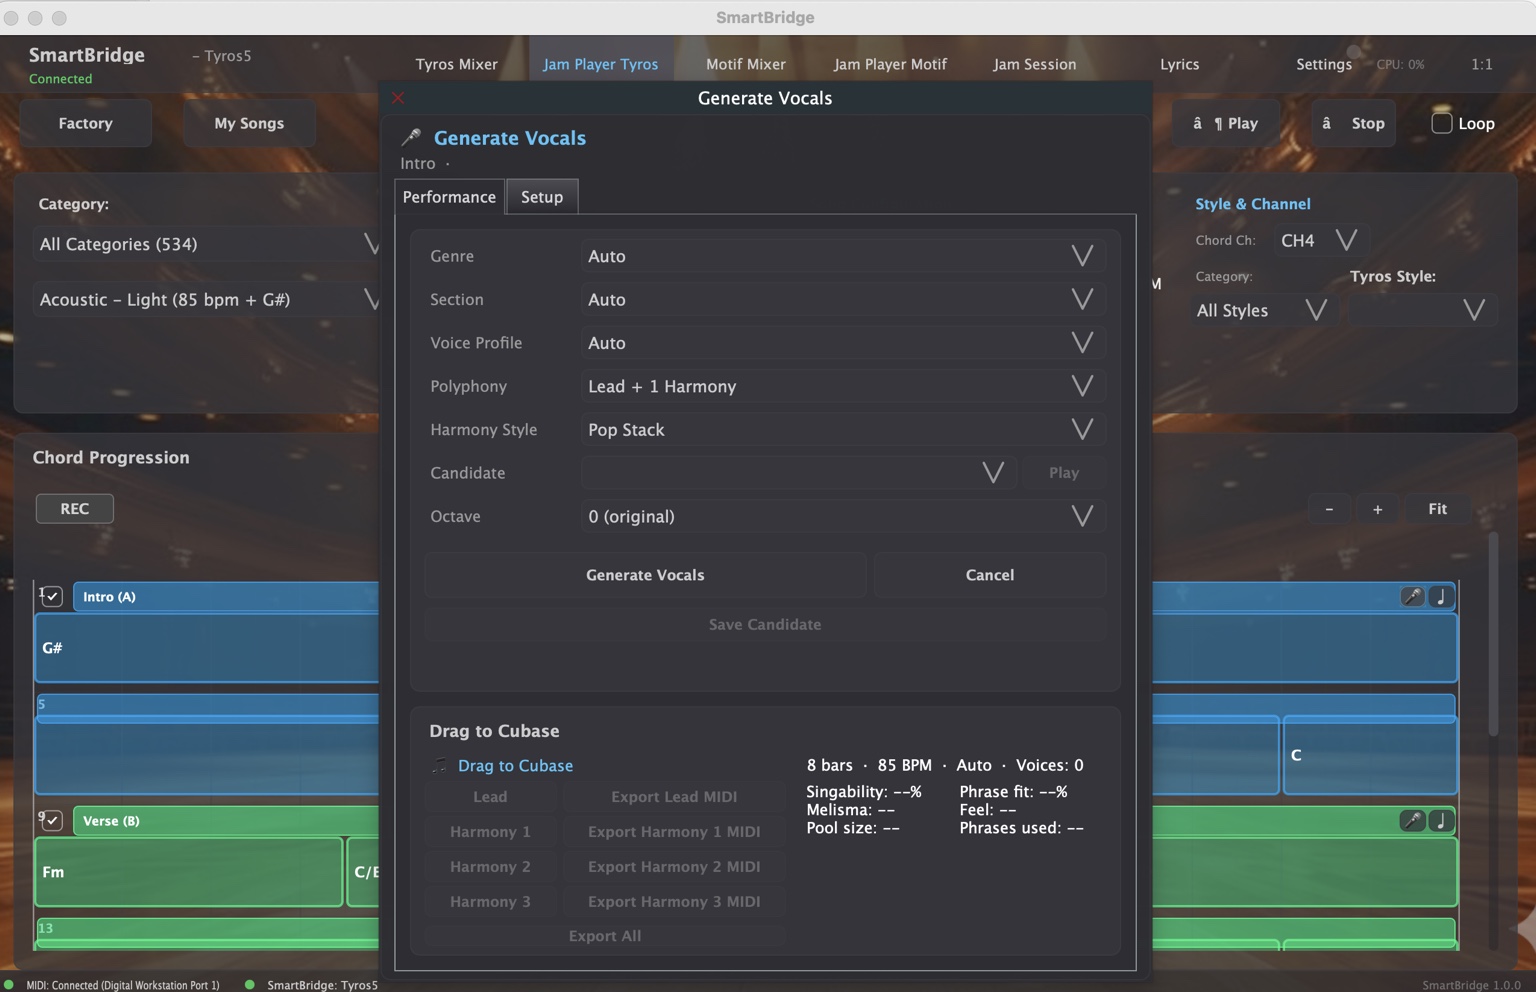Image resolution: width=1536 pixels, height=992 pixels.
Task: Click the Generate Vocals button
Action: [645, 575]
